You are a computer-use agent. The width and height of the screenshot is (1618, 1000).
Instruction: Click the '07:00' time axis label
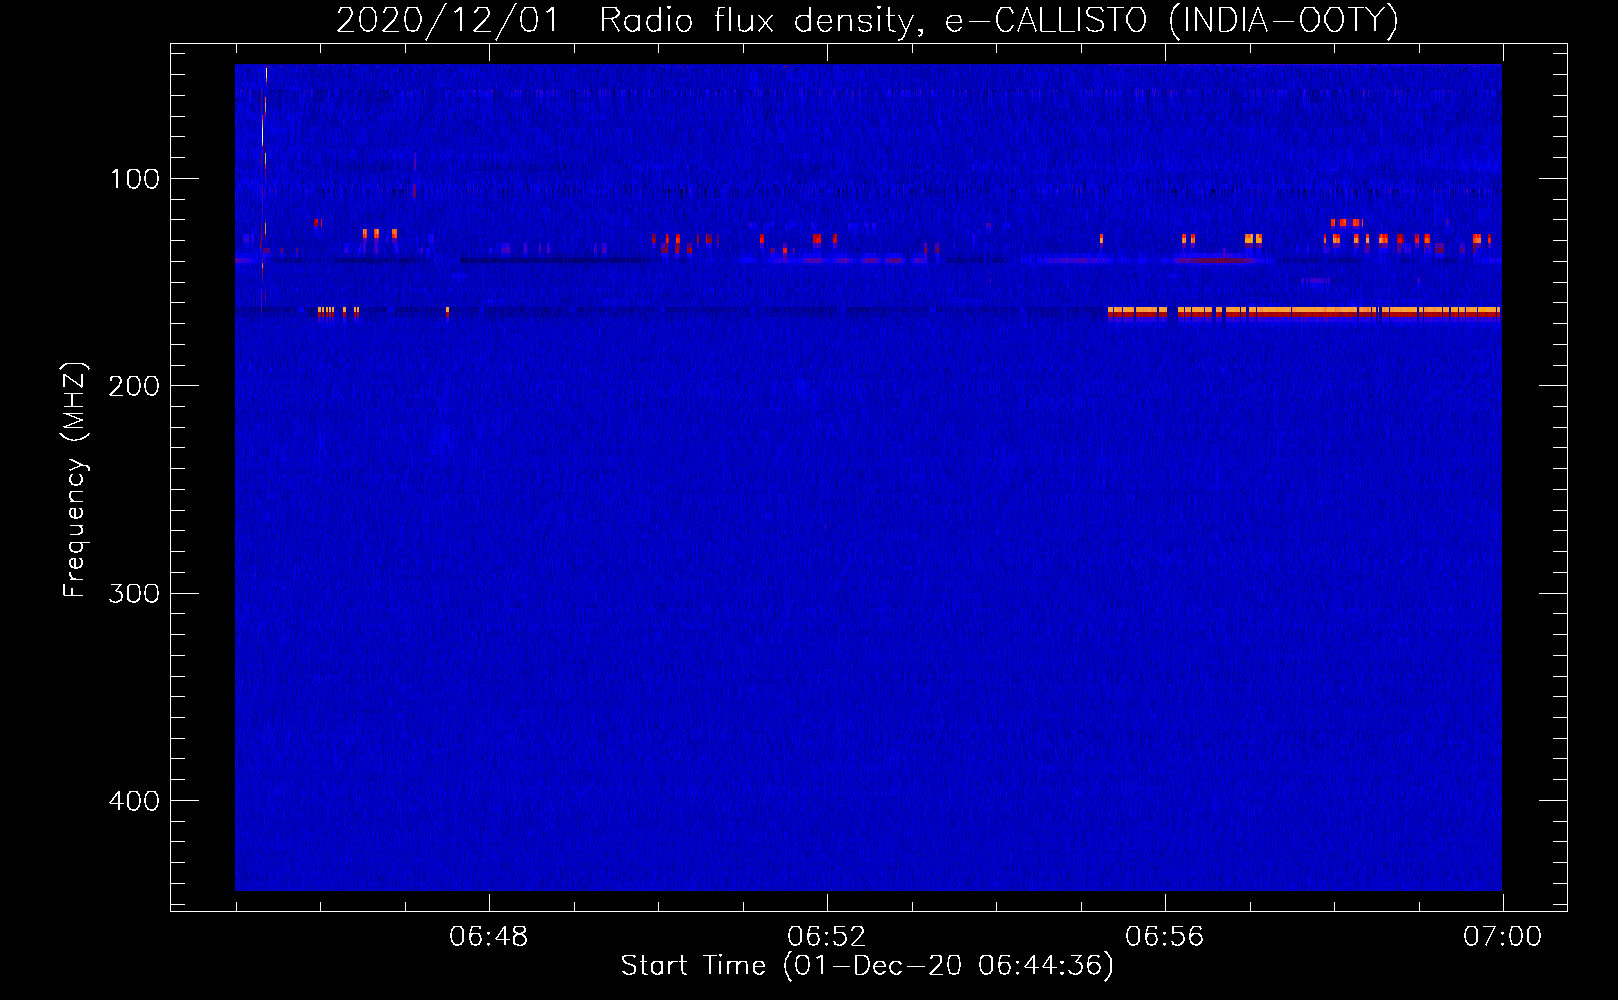(1502, 937)
